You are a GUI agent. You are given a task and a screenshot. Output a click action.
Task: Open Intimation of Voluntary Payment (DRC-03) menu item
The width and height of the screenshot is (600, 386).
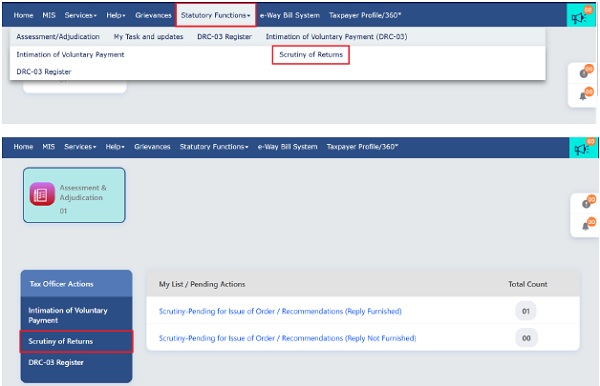pyautogui.click(x=336, y=37)
